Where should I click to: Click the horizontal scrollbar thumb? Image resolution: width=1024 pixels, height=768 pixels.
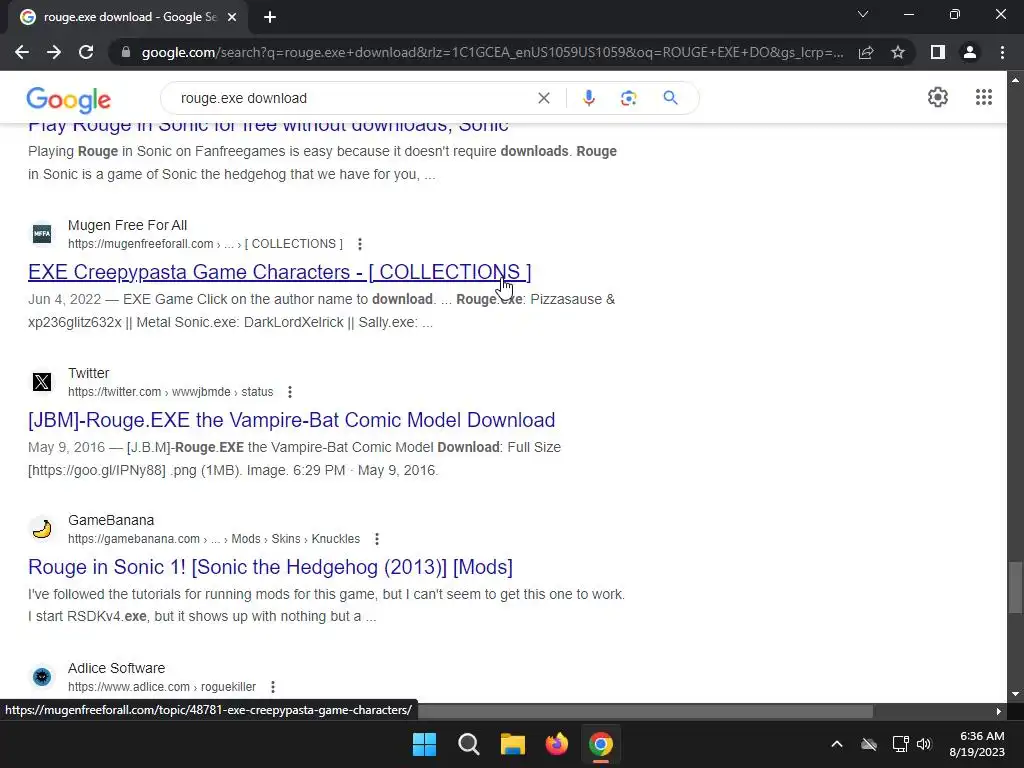pos(645,711)
